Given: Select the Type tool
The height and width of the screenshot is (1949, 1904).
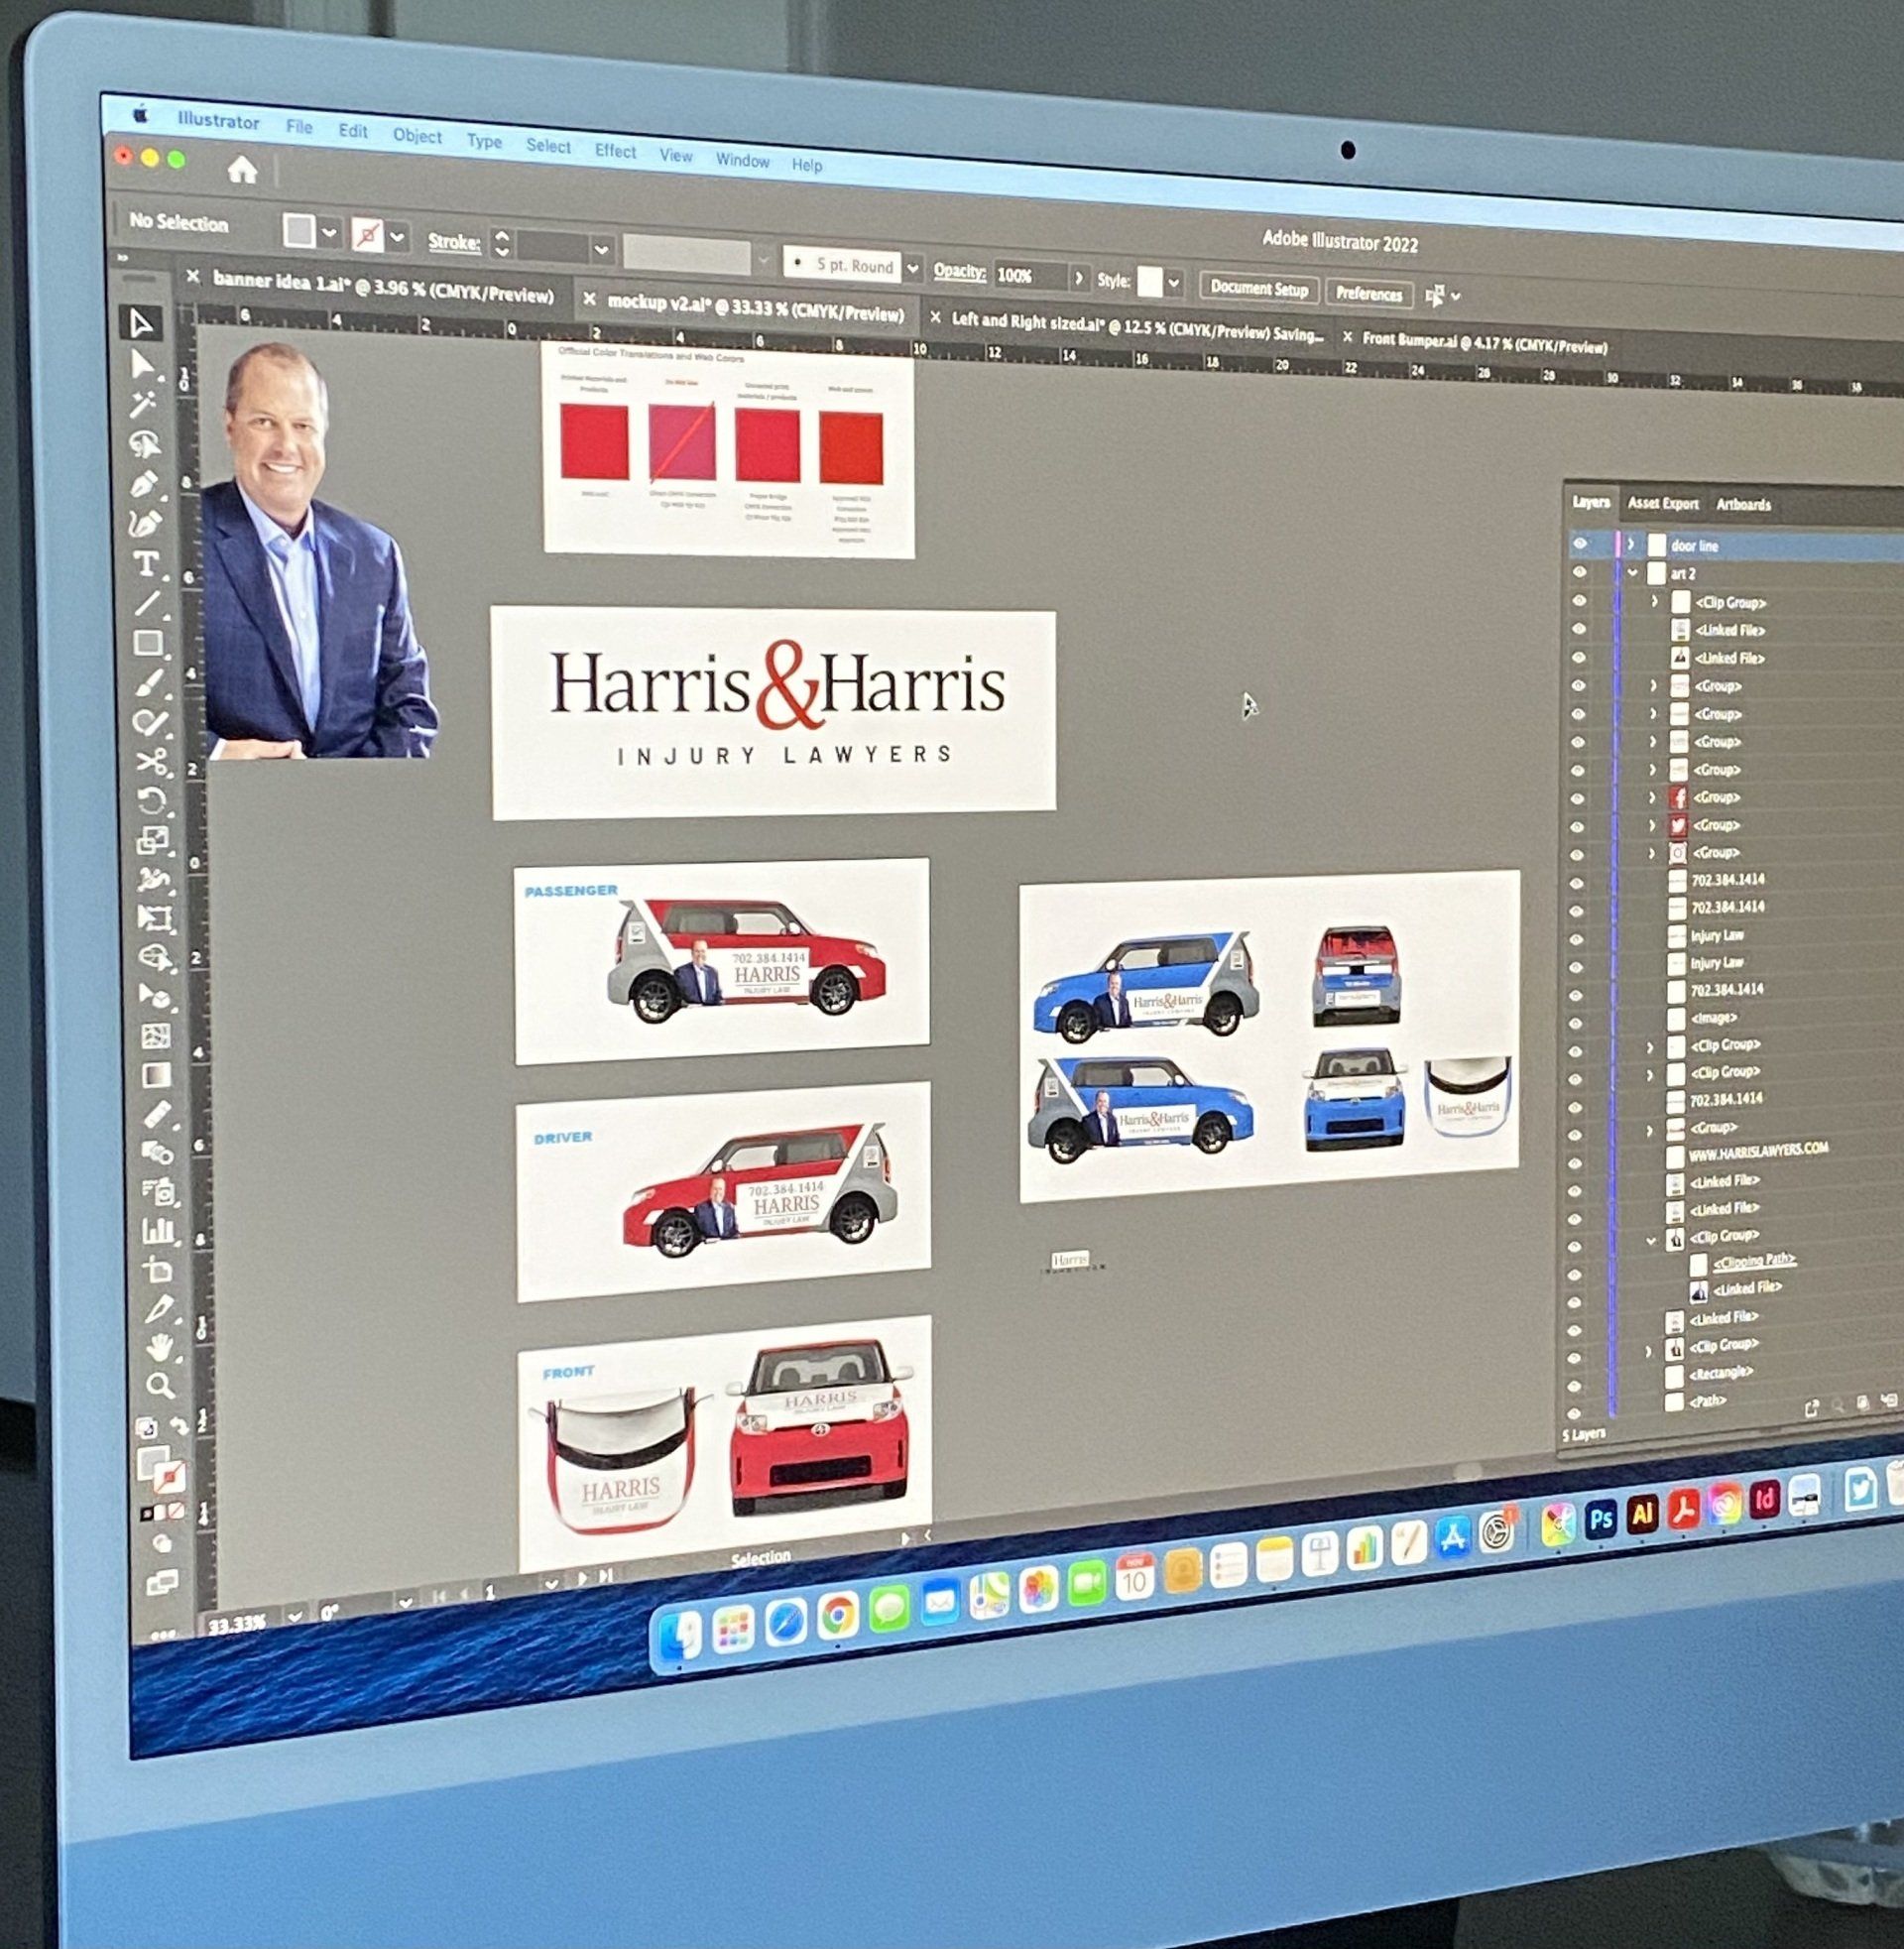Looking at the screenshot, I should 146,564.
